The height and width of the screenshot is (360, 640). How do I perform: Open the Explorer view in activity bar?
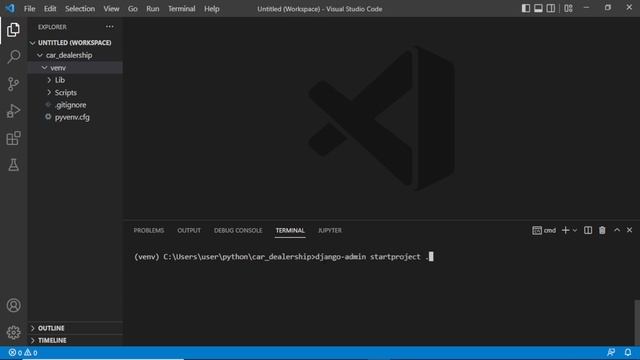tap(13, 30)
